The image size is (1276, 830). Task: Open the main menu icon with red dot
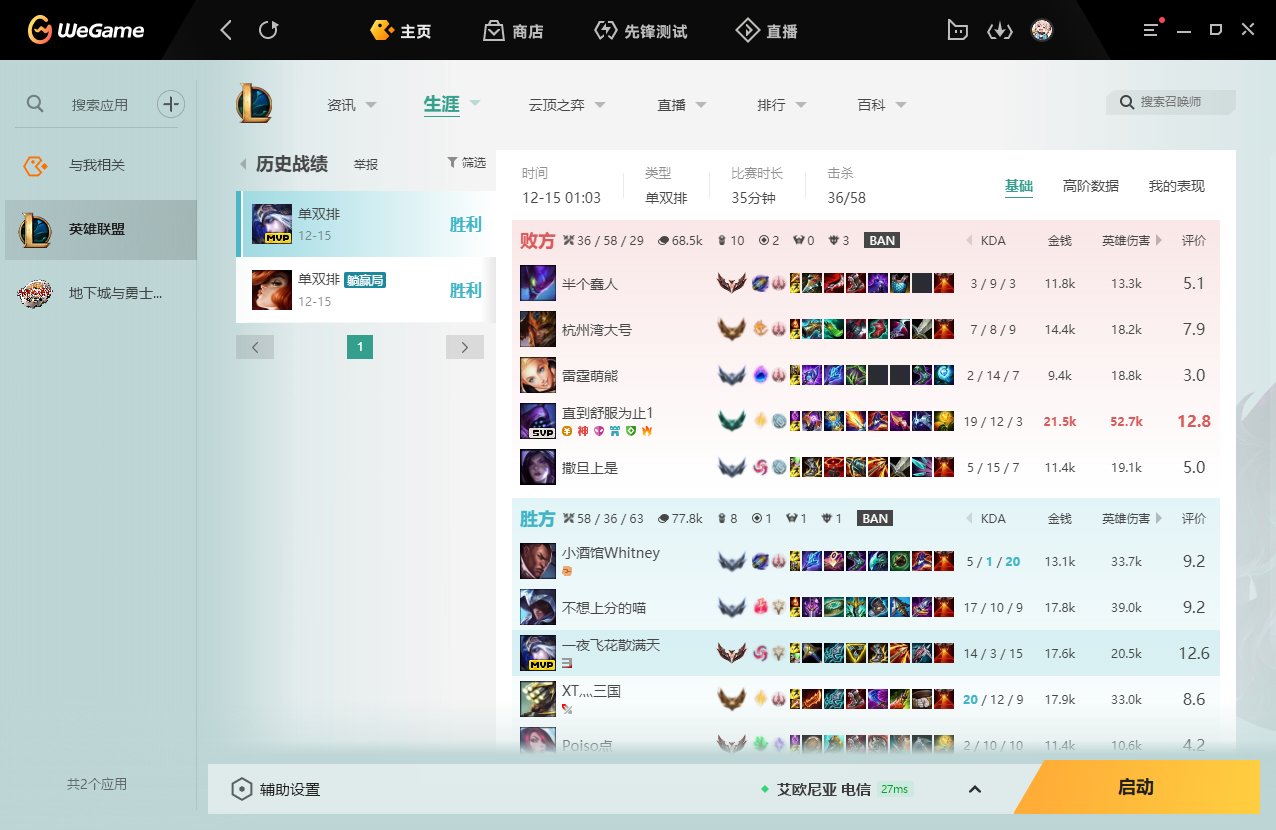click(1153, 29)
